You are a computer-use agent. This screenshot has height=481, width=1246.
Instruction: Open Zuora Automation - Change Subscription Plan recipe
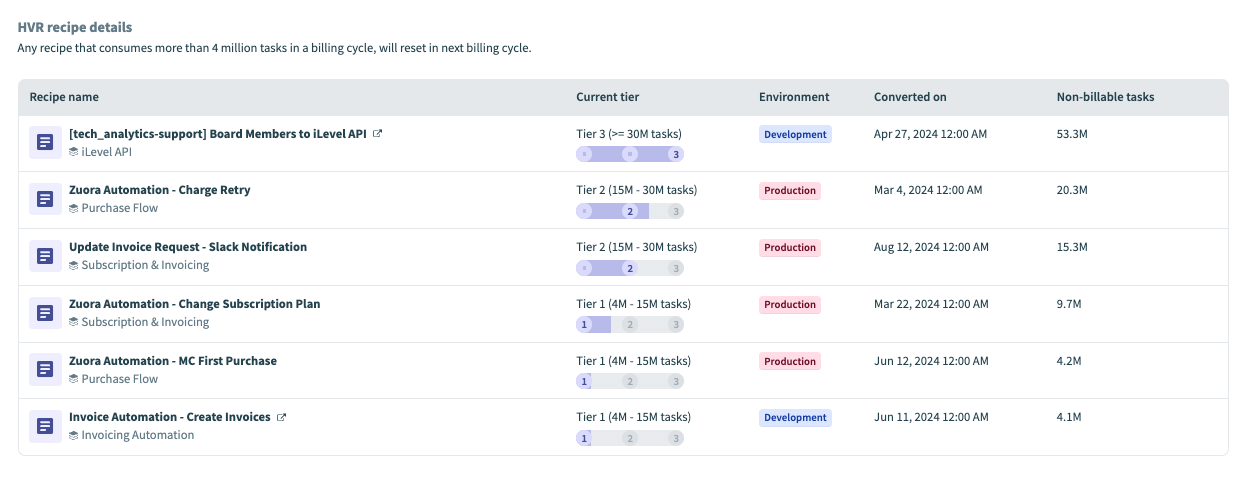[x=194, y=304]
